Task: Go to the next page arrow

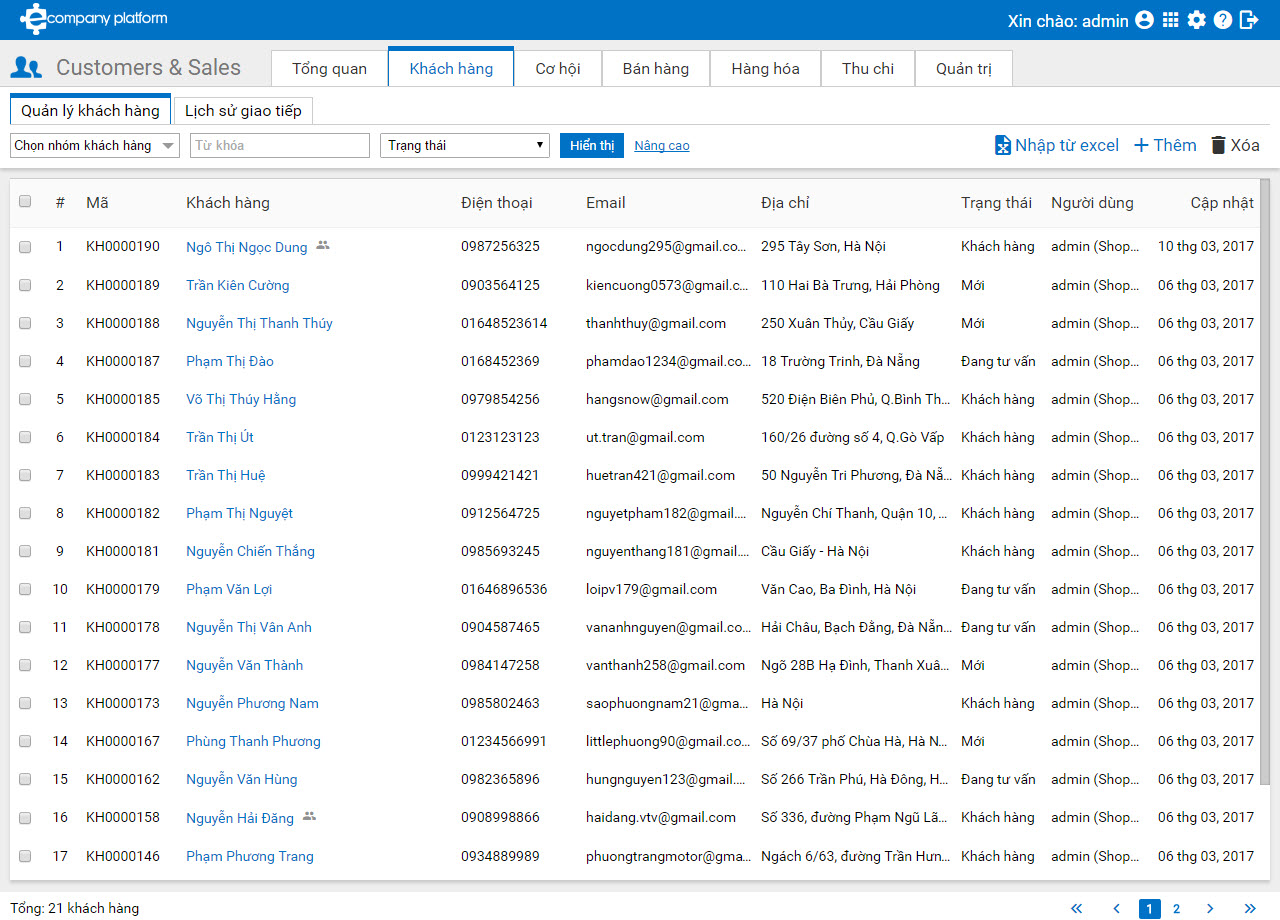Action: (1210, 909)
